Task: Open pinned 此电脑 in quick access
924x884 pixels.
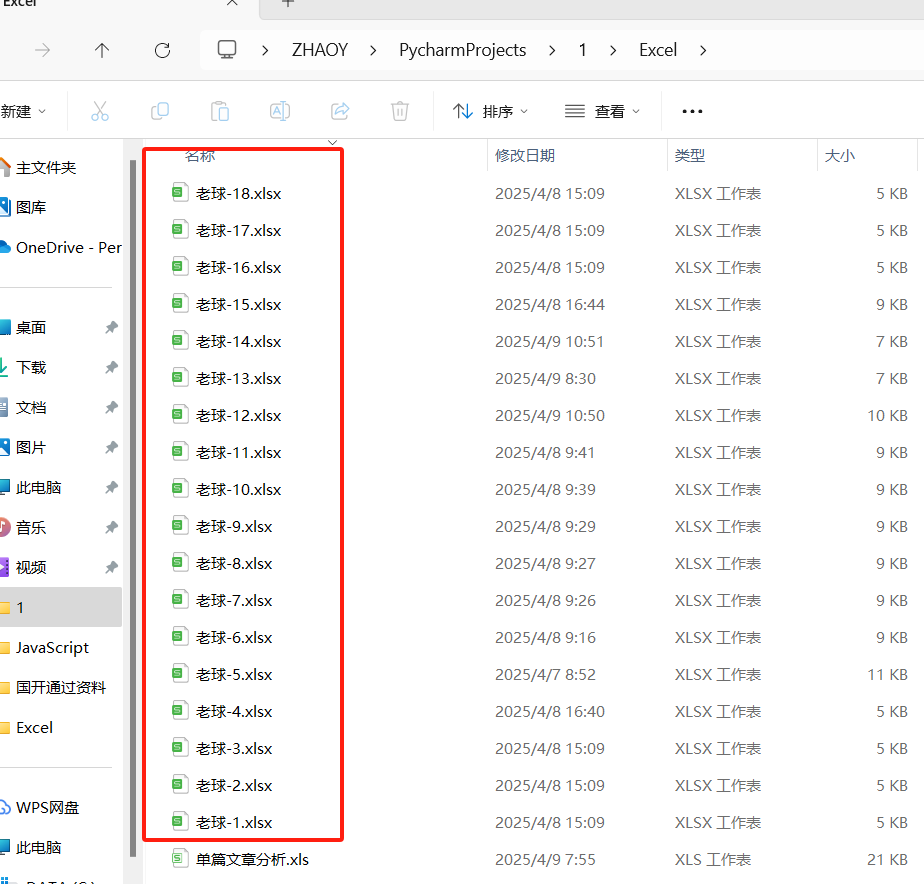Action: click(38, 487)
